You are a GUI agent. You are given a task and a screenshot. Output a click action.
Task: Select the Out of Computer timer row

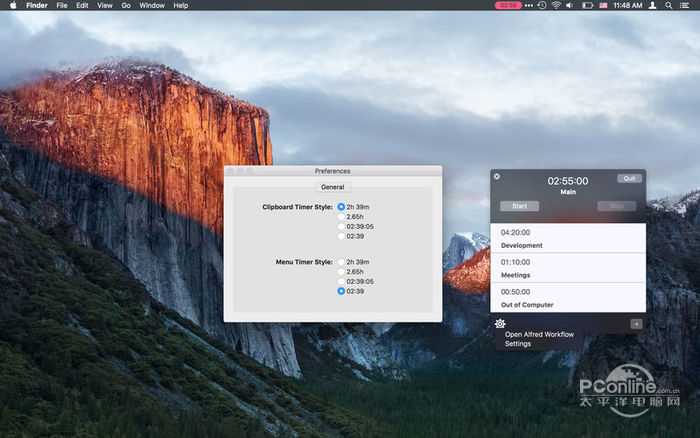point(567,297)
